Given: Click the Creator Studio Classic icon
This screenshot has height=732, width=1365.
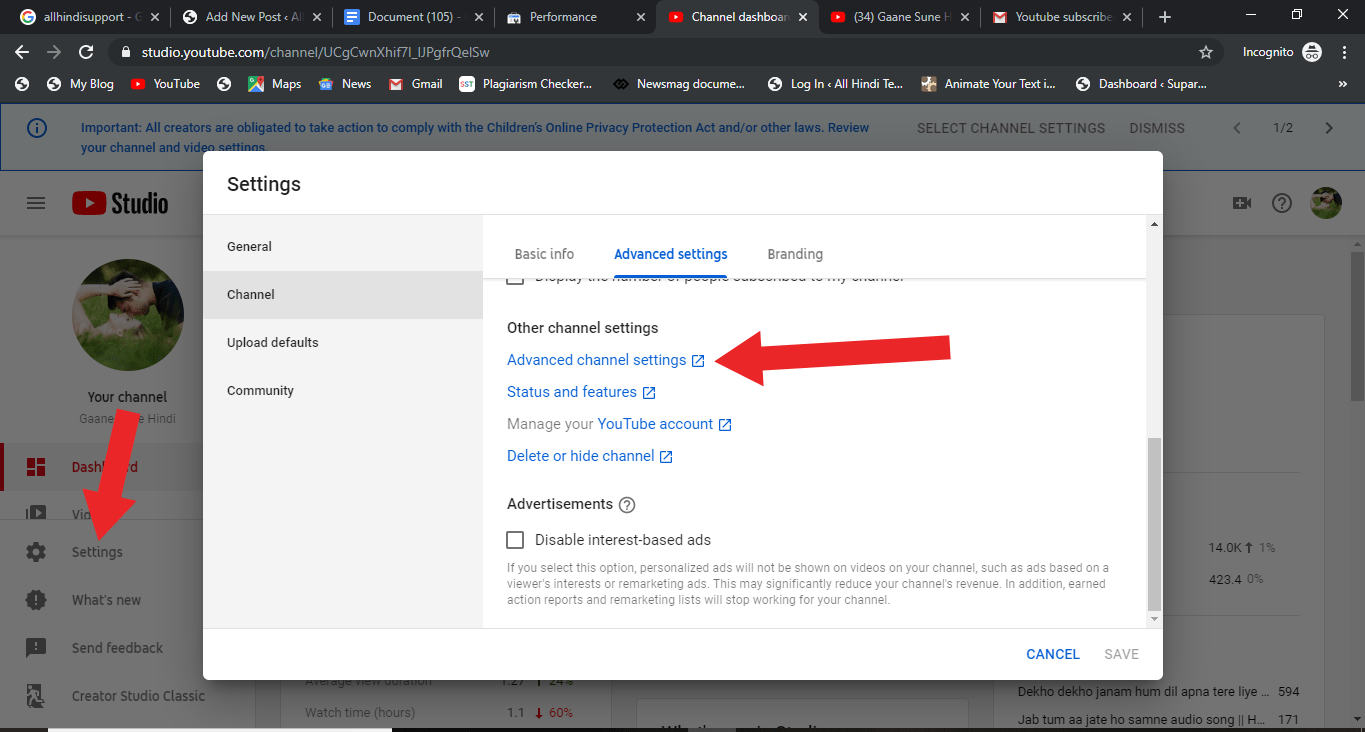Looking at the screenshot, I should (x=36, y=696).
